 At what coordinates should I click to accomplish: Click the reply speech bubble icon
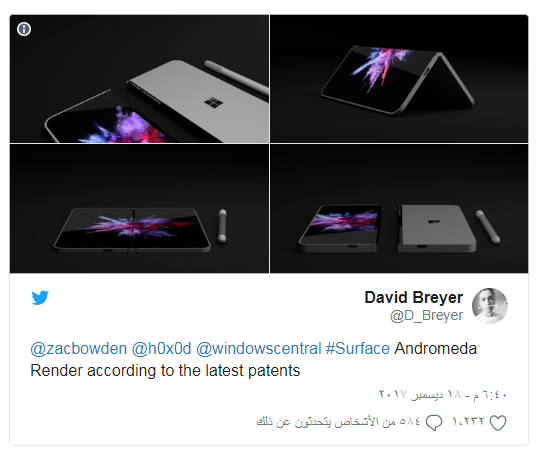click(x=434, y=423)
